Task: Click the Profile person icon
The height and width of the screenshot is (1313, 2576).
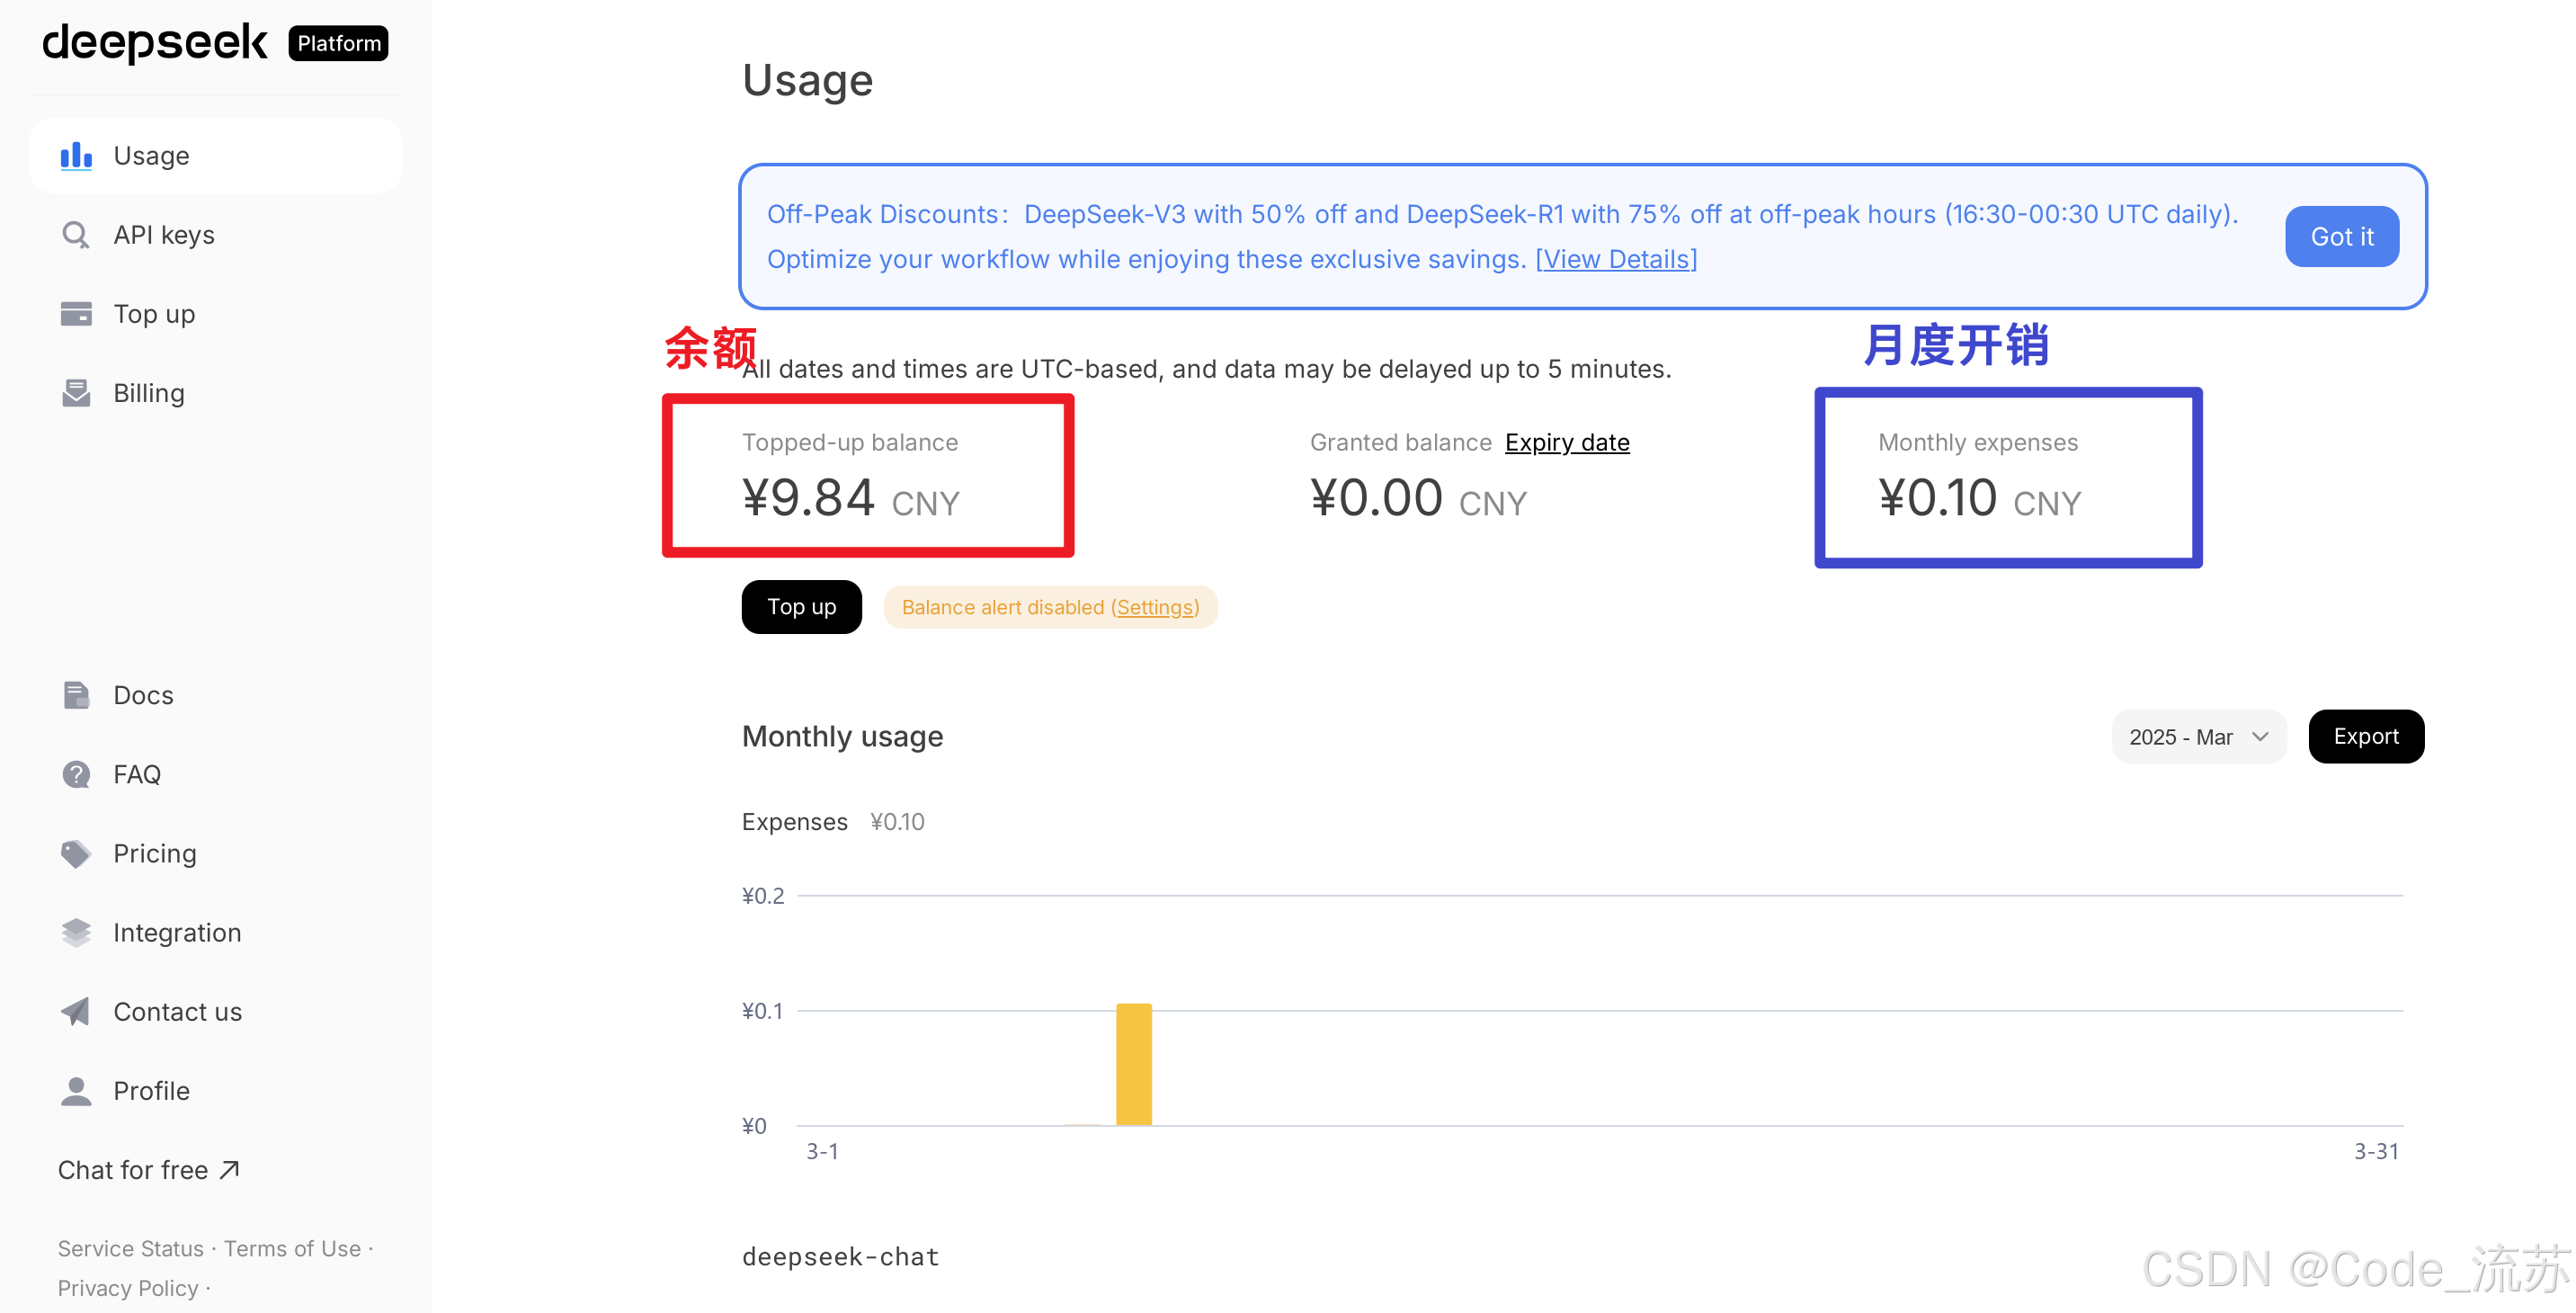Action: point(76,1090)
